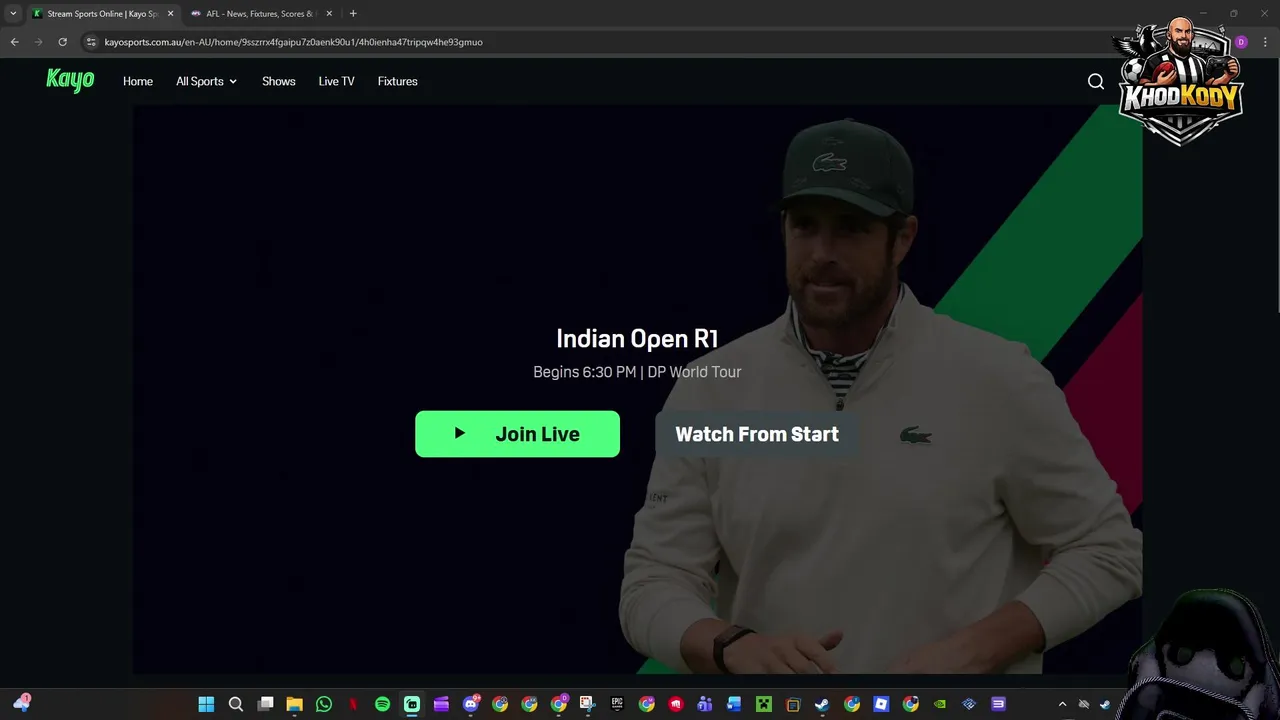Reload the current page
The width and height of the screenshot is (1280, 720).
coord(62,42)
